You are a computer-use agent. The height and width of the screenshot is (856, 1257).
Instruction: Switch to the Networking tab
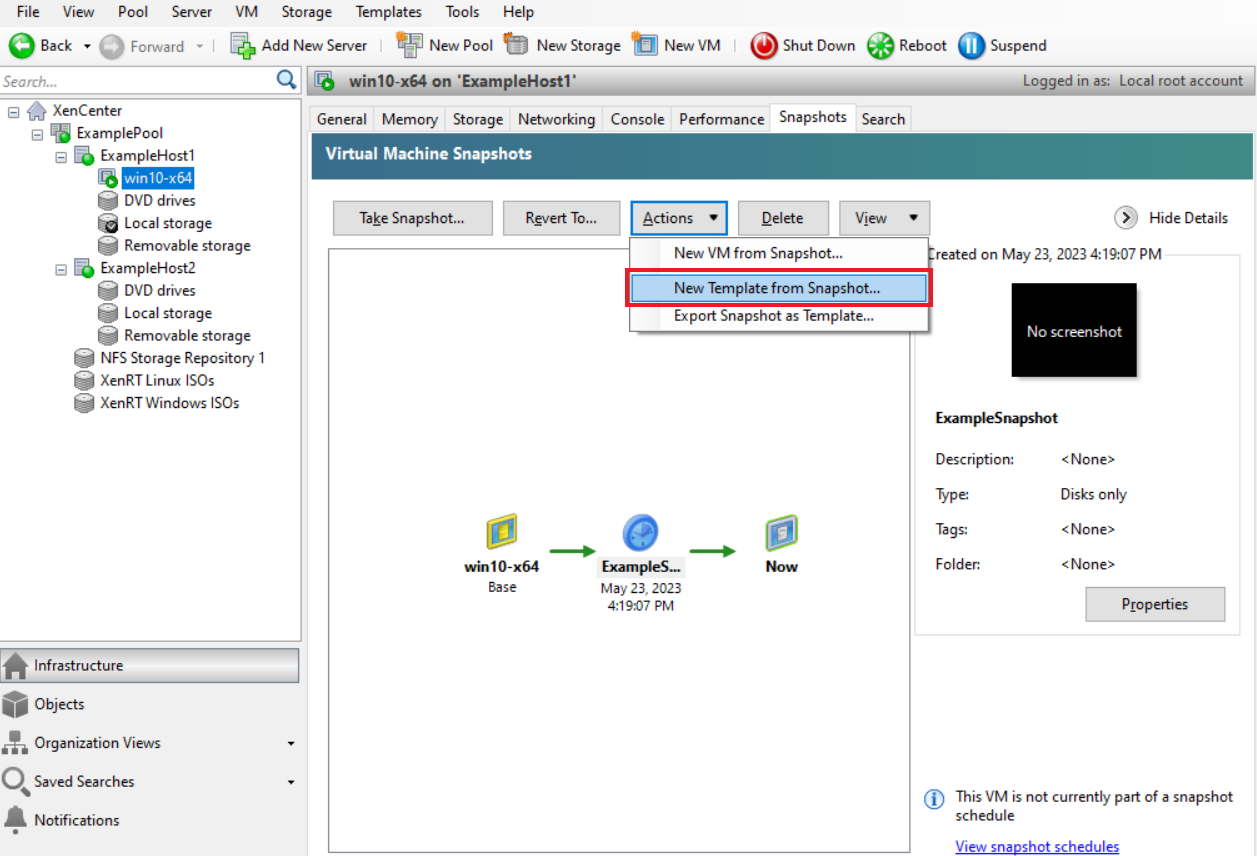[556, 119]
